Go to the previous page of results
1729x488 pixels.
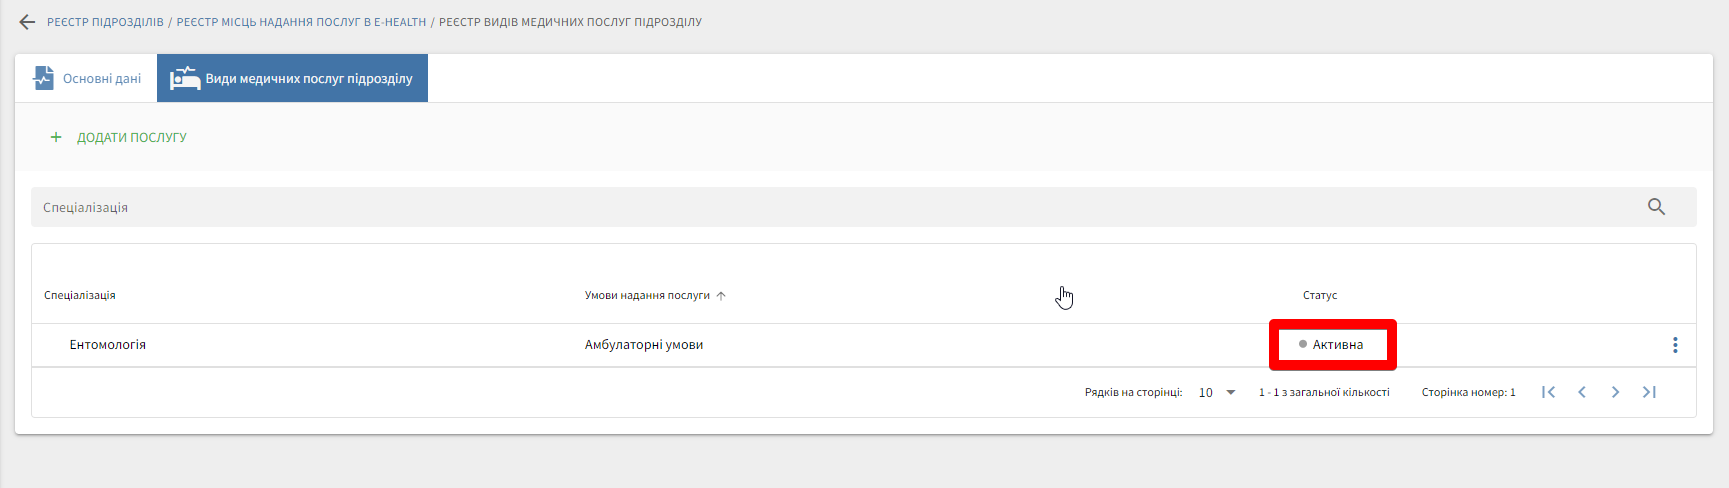coord(1582,392)
